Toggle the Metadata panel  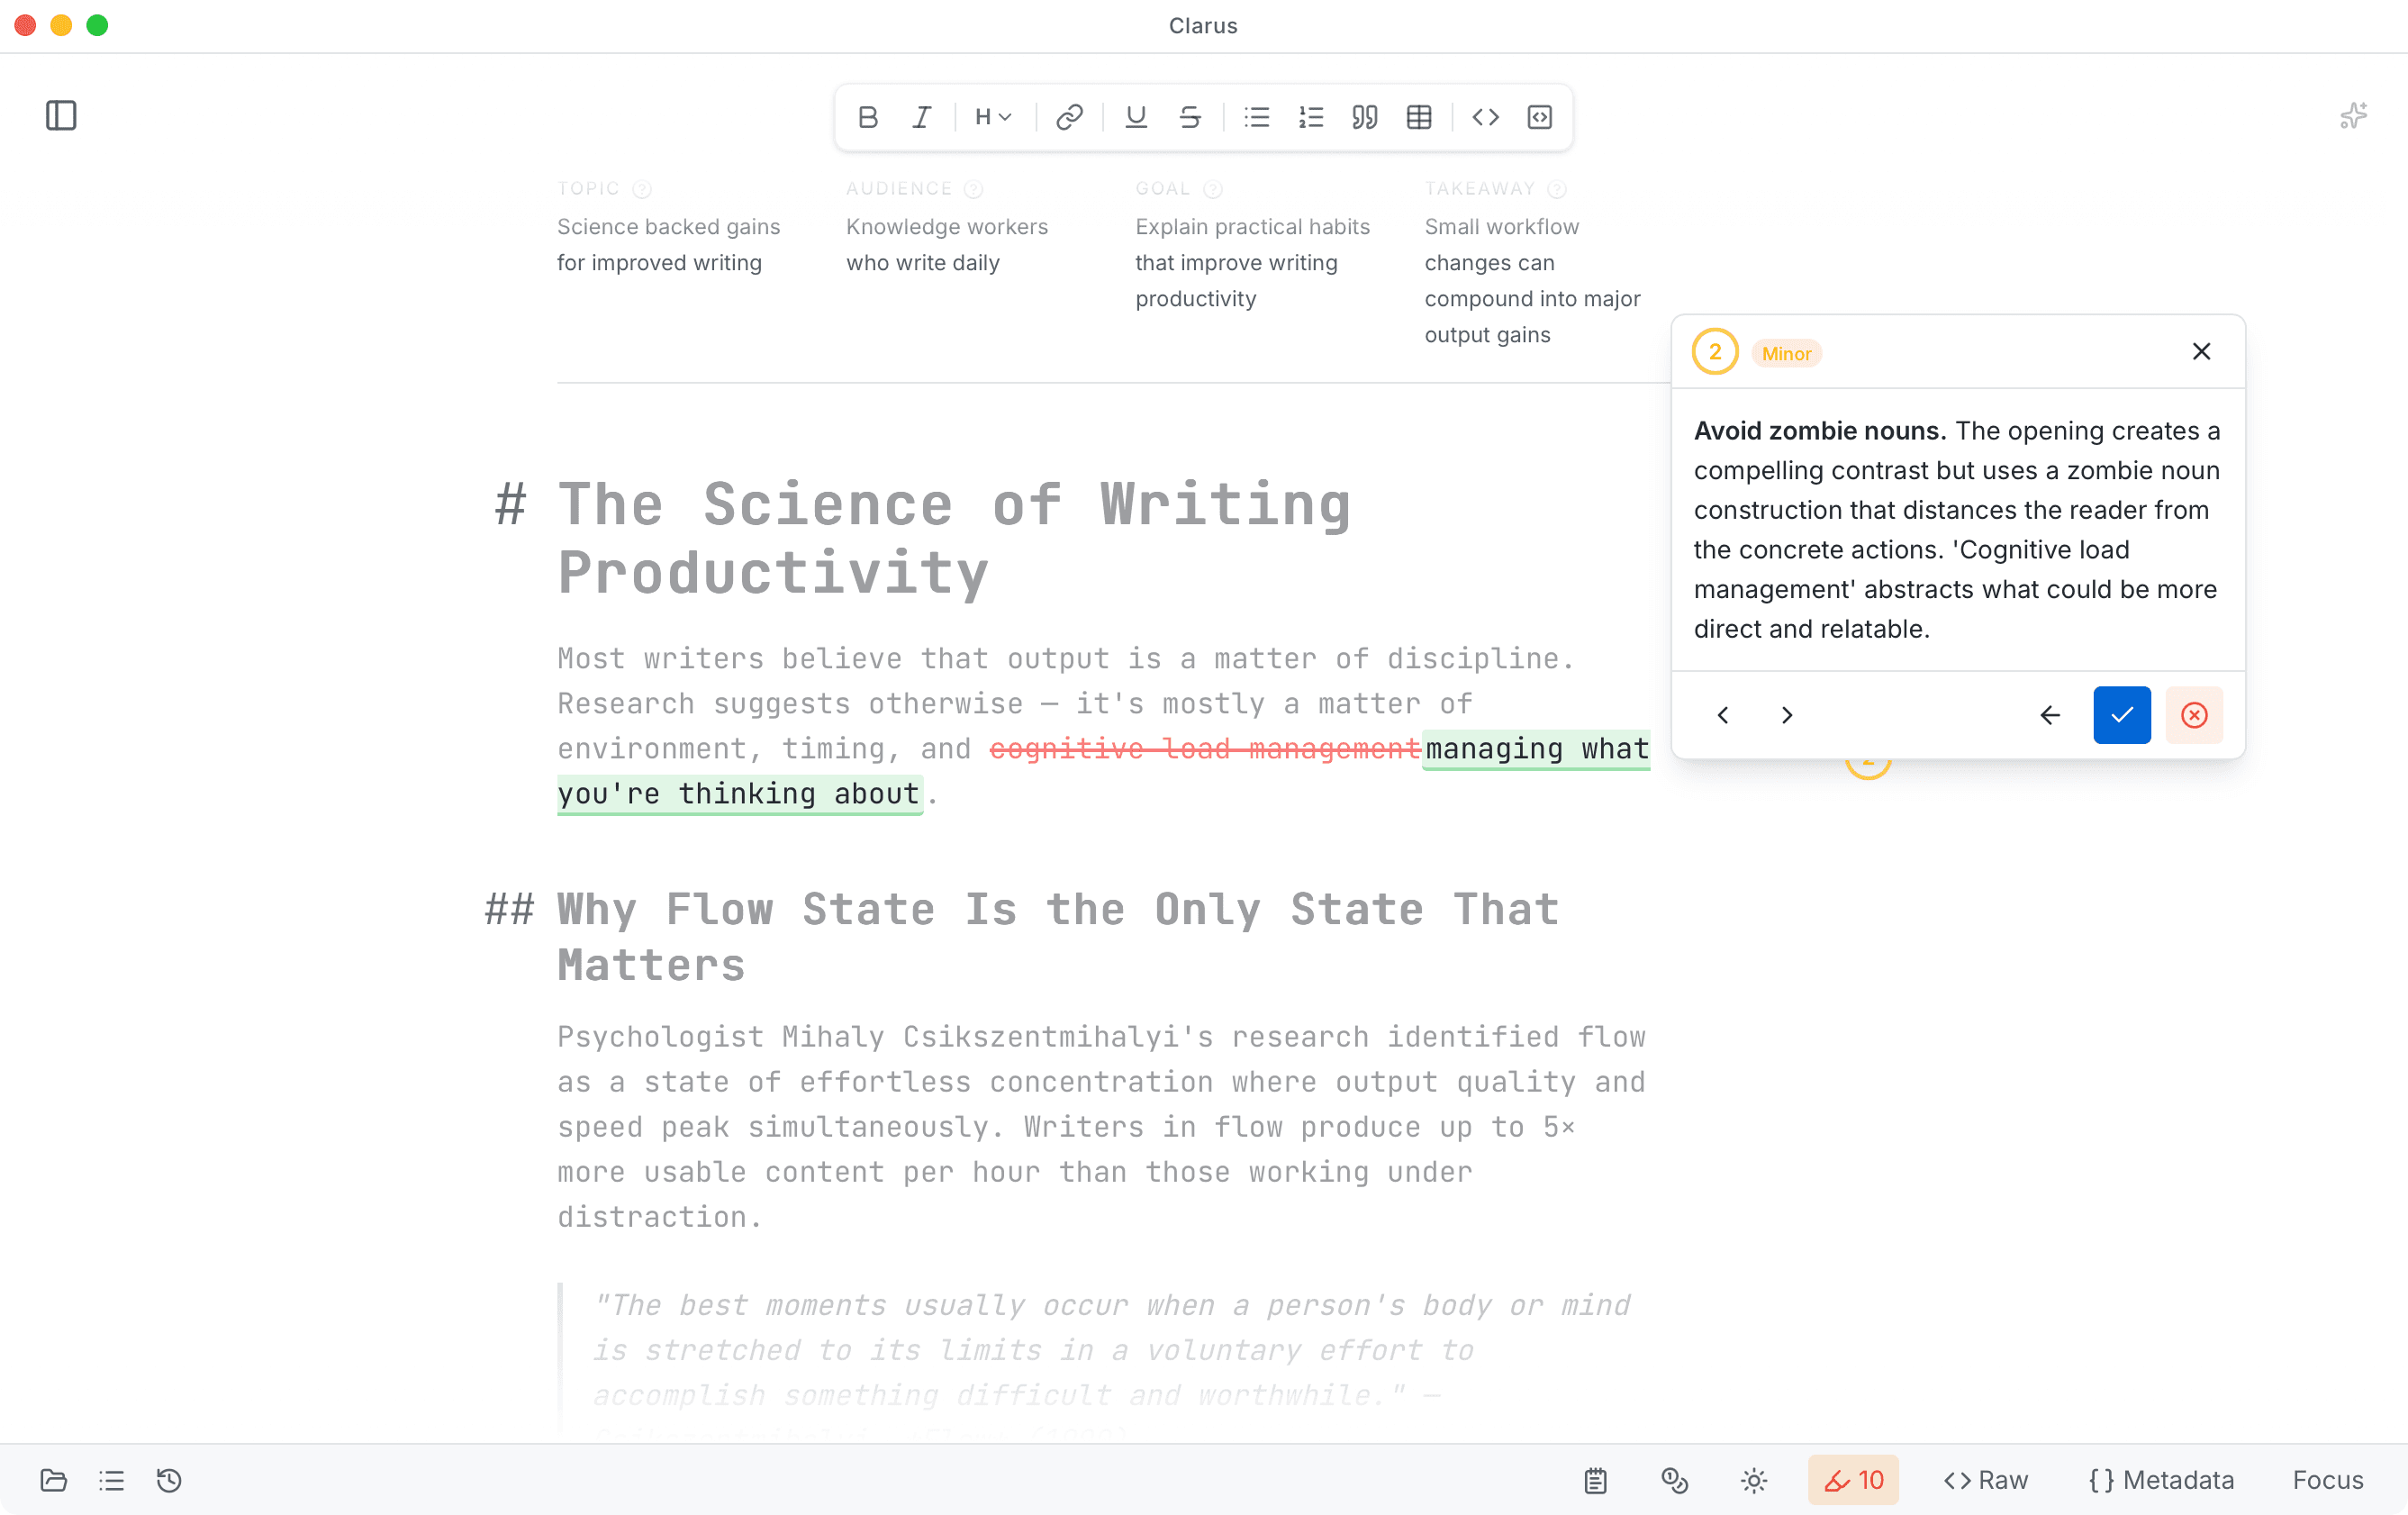(2162, 1480)
